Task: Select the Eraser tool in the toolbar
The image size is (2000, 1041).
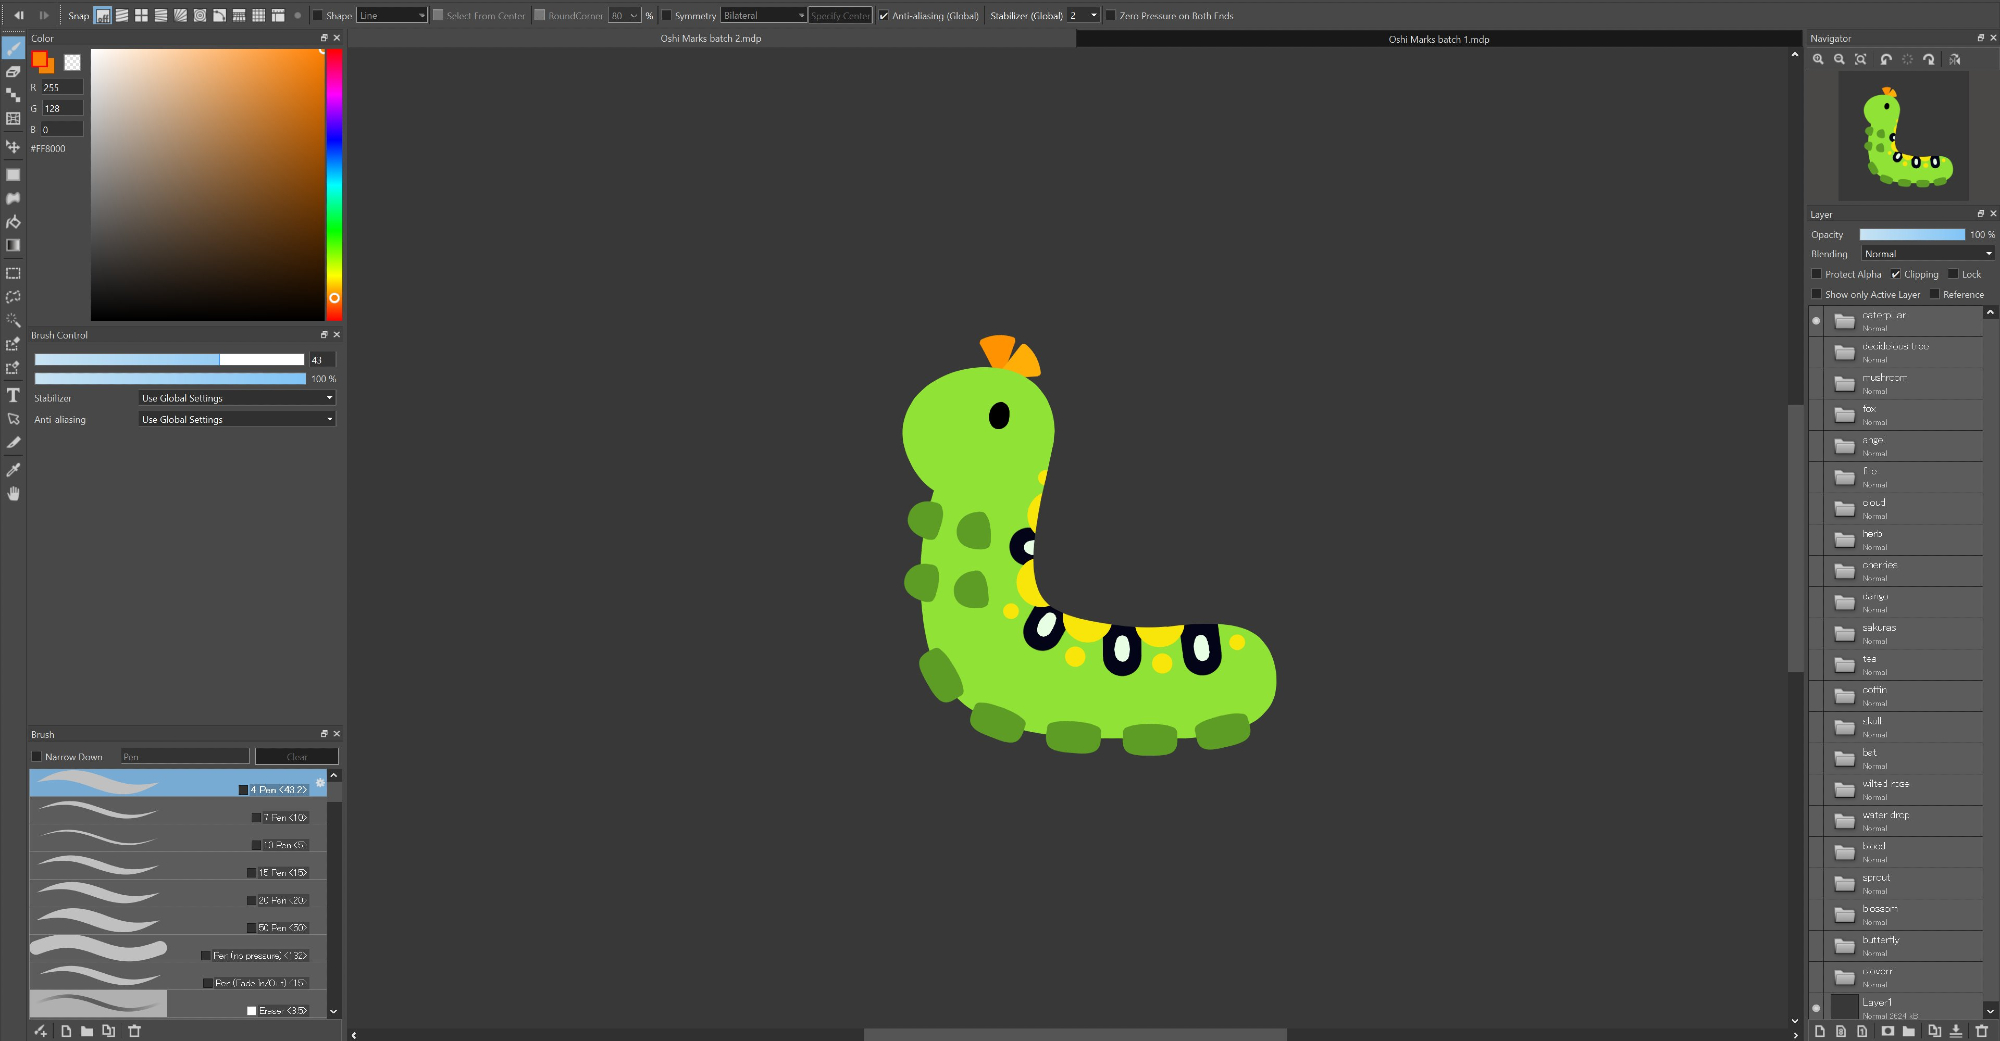Action: click(13, 72)
